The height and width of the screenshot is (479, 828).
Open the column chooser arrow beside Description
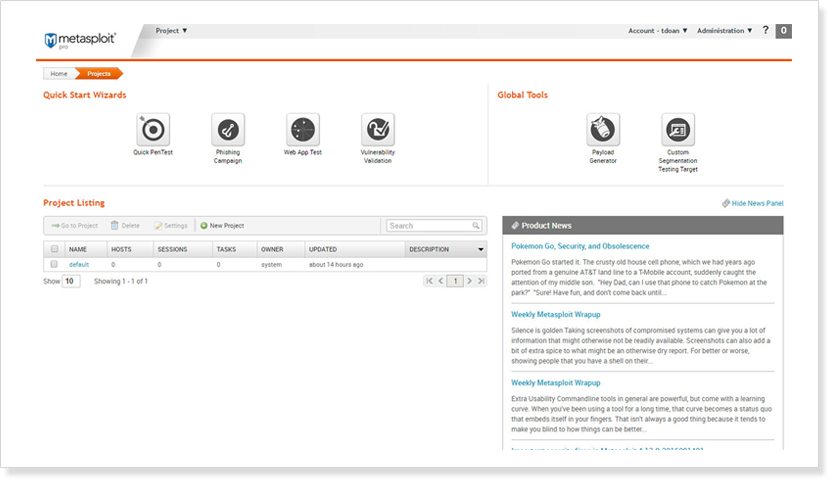(481, 249)
